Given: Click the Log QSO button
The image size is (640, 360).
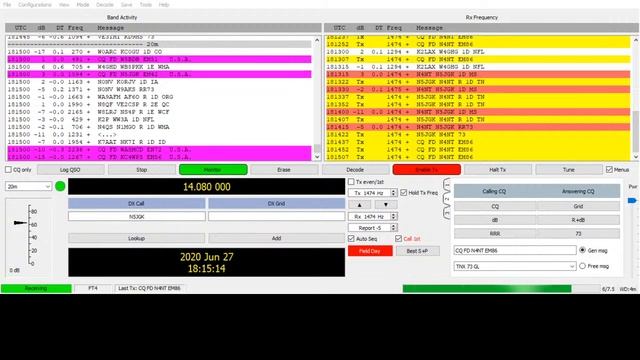Looking at the screenshot, I should [x=70, y=169].
